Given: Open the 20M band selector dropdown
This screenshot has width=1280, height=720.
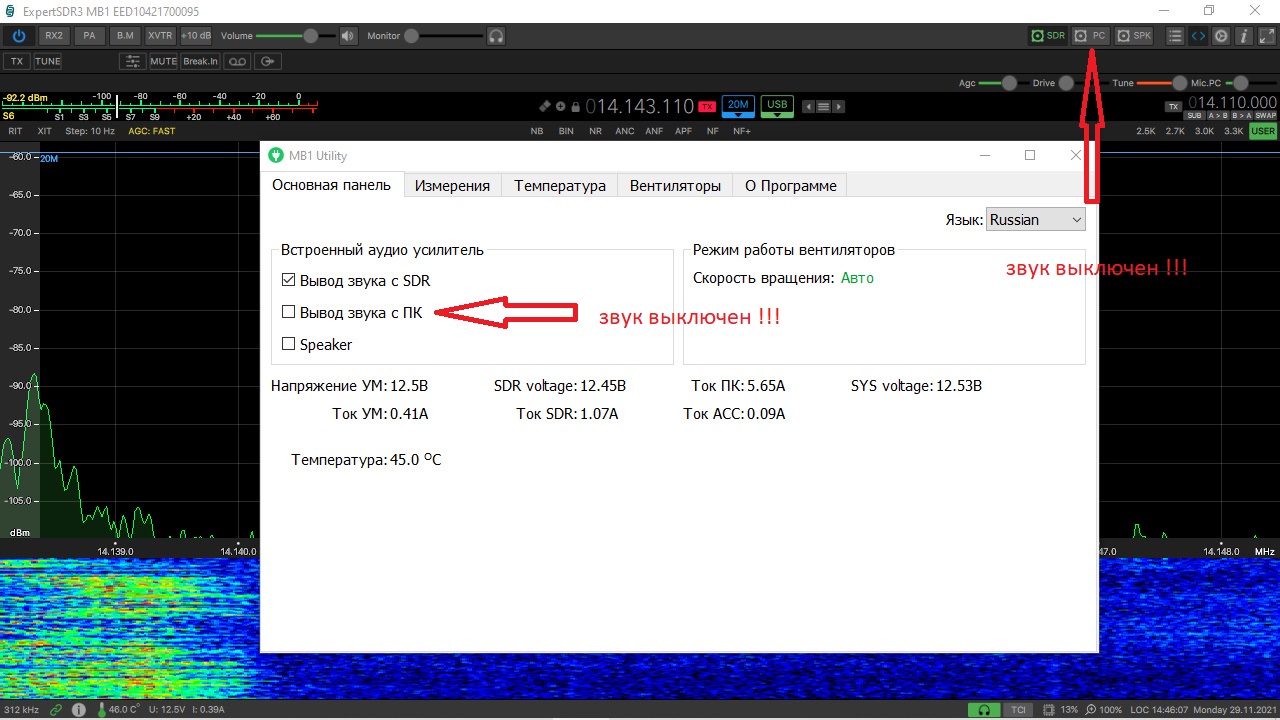Looking at the screenshot, I should coord(737,105).
